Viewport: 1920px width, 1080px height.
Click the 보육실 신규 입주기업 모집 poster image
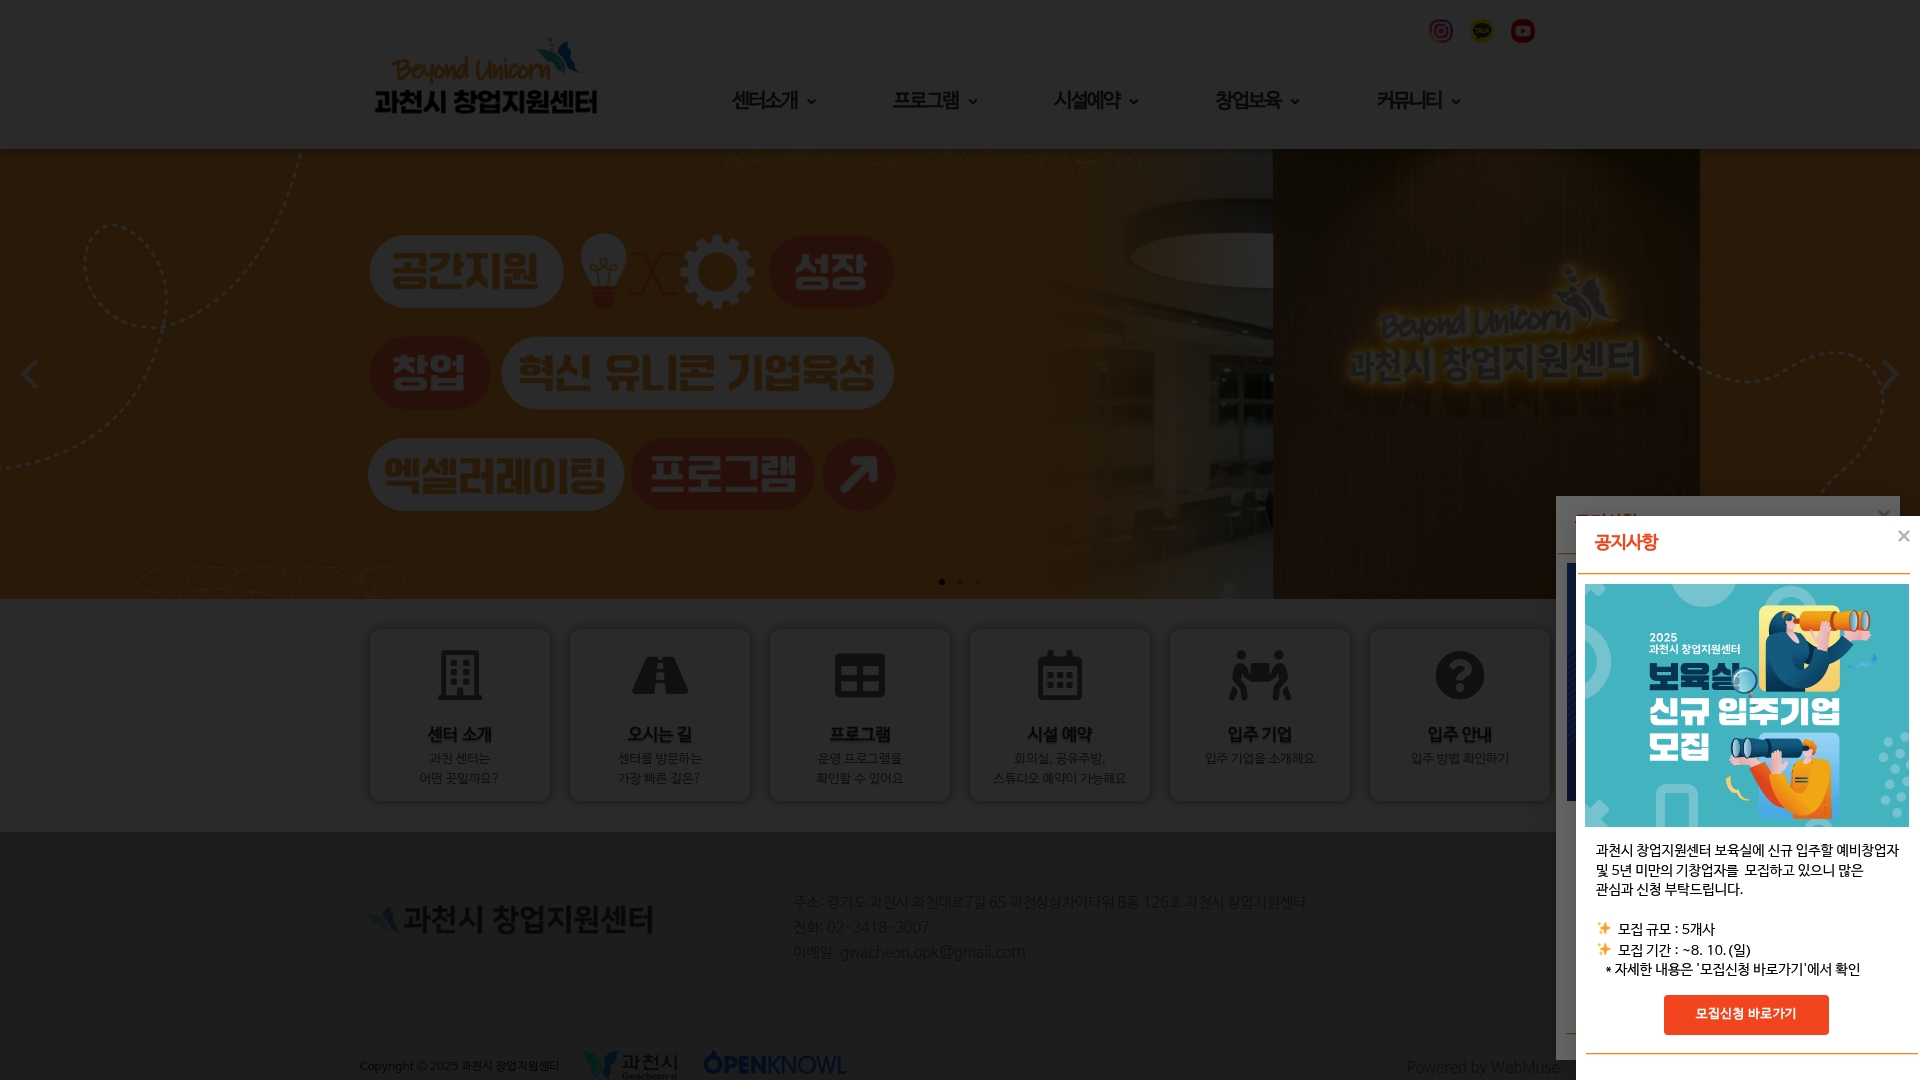[1746, 705]
